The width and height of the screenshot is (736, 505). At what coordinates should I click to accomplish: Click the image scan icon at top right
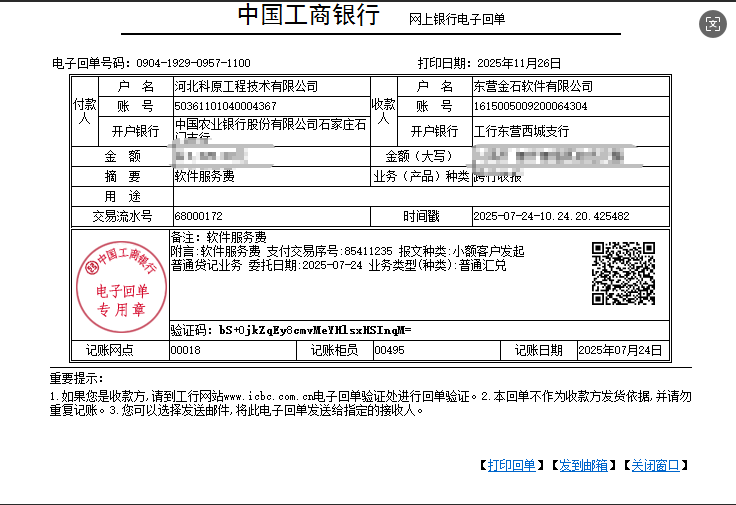tap(711, 25)
